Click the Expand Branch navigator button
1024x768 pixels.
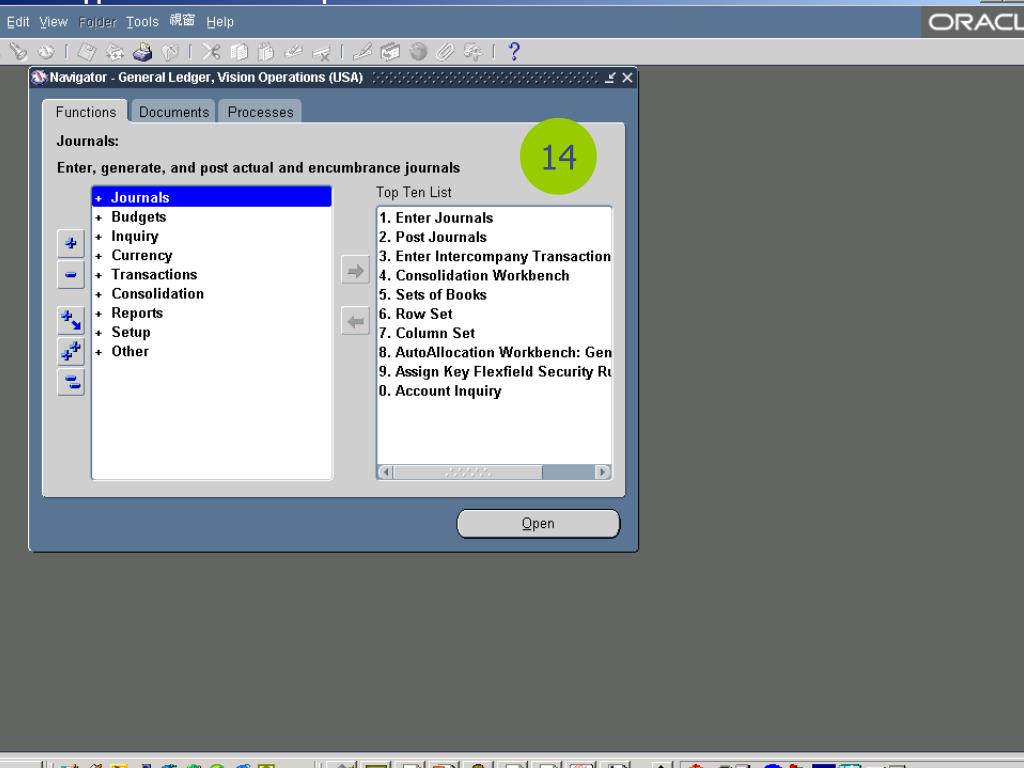[71, 320]
